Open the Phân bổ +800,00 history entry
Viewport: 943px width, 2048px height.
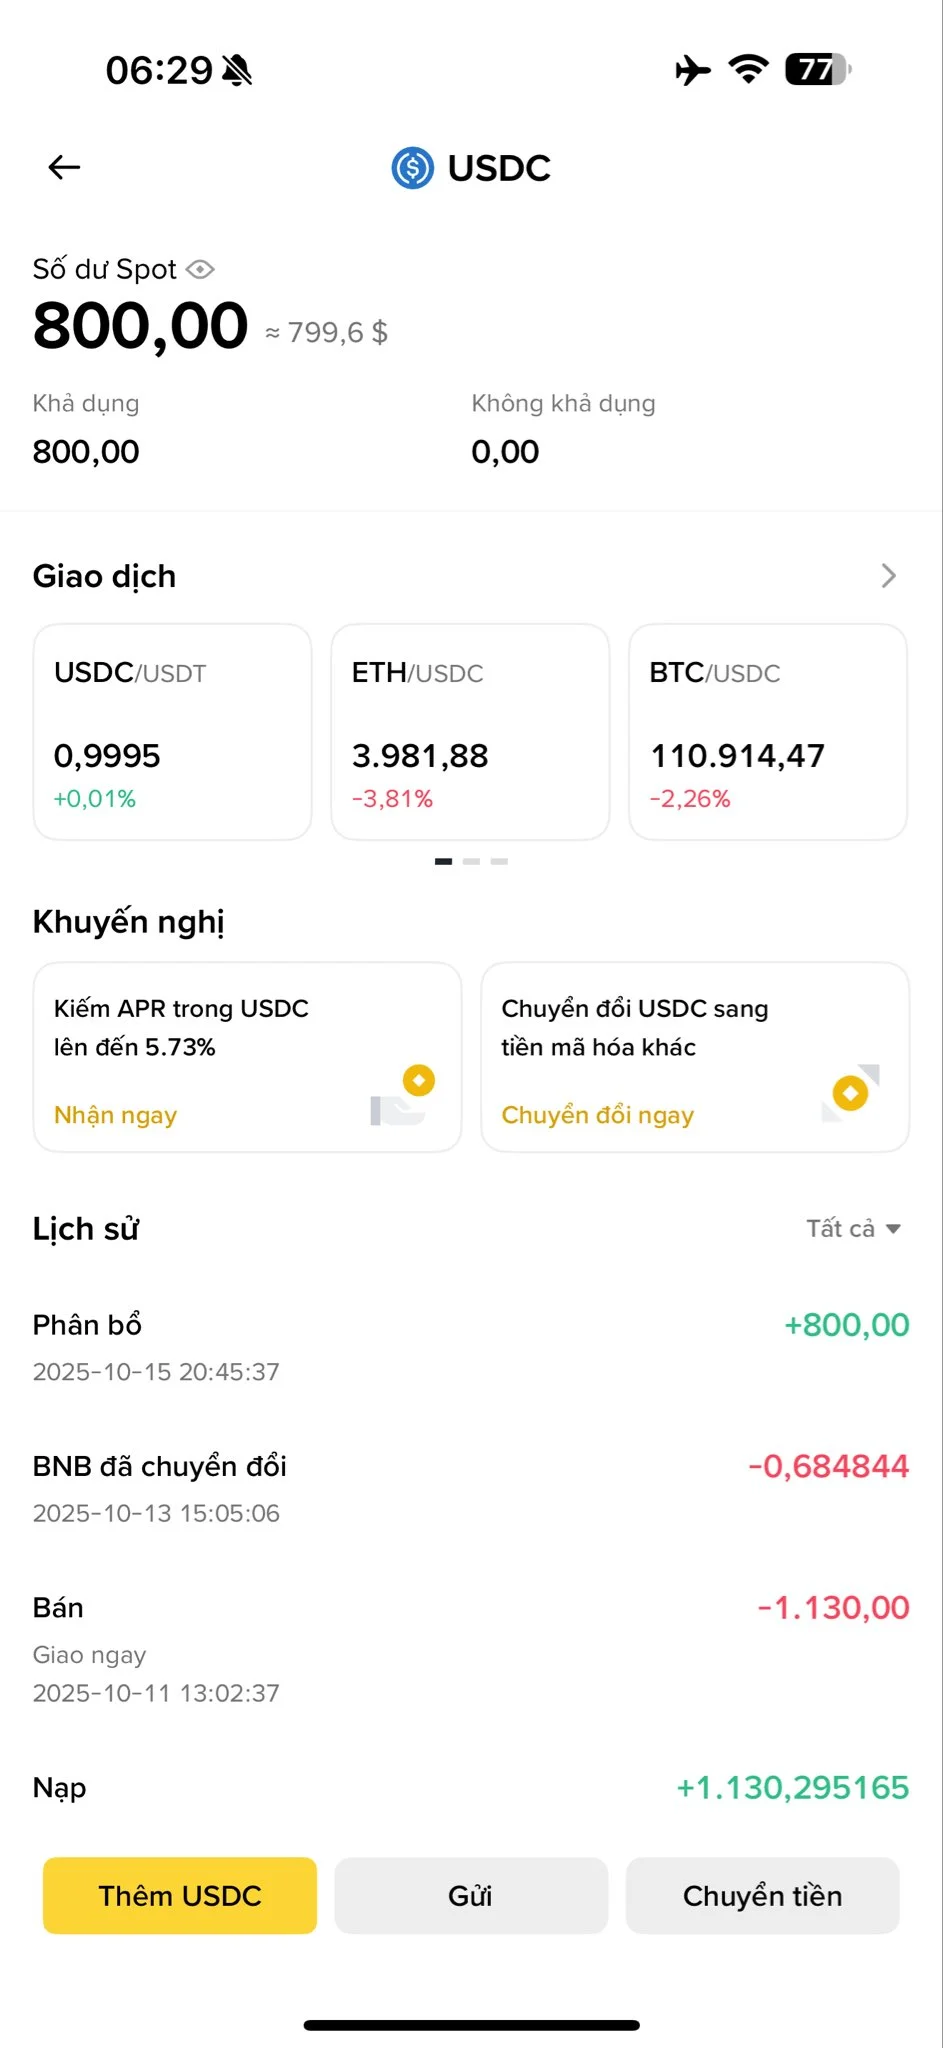point(470,1346)
